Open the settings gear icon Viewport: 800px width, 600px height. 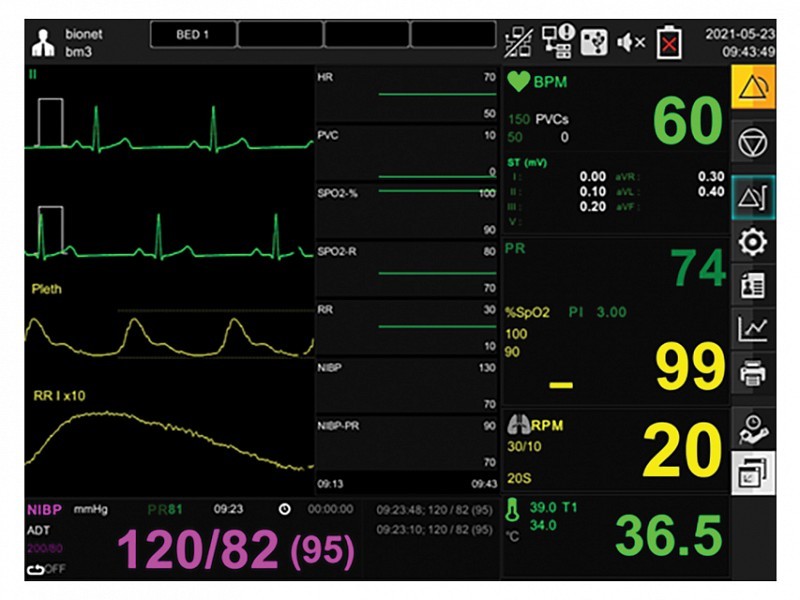point(753,241)
